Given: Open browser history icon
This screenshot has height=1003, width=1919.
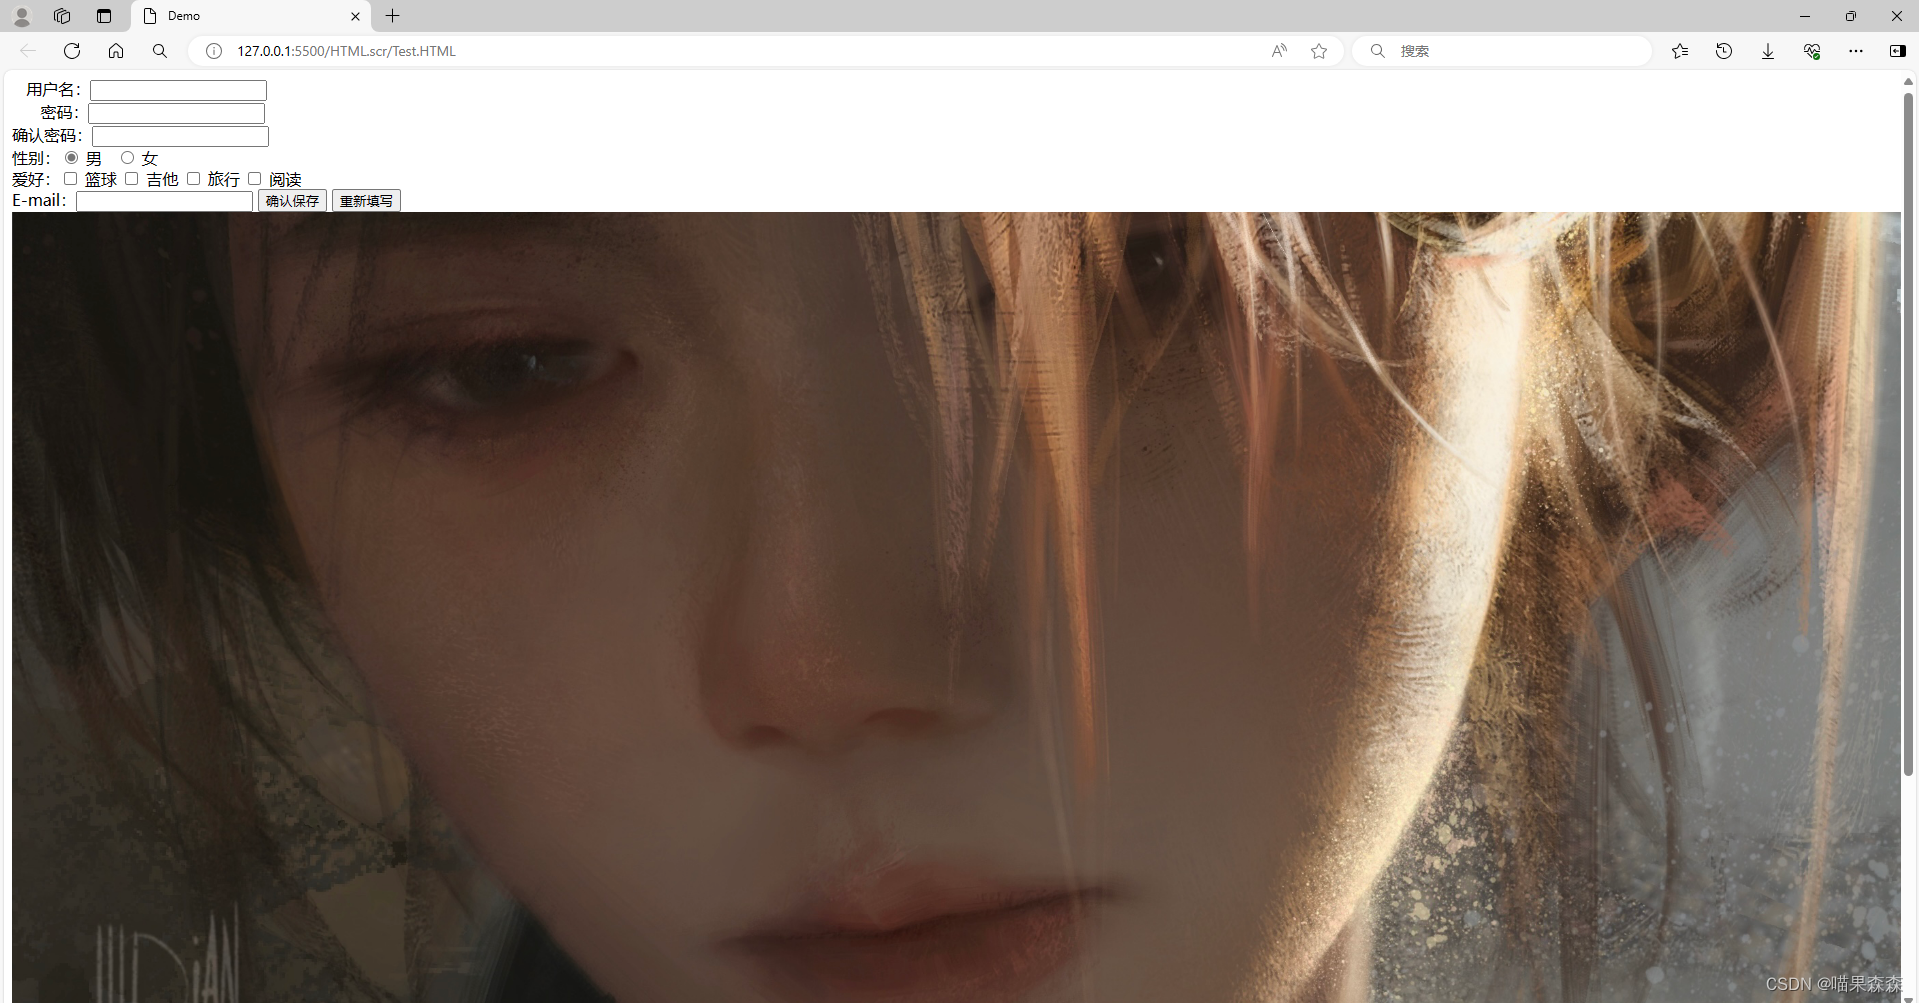Looking at the screenshot, I should (1724, 51).
